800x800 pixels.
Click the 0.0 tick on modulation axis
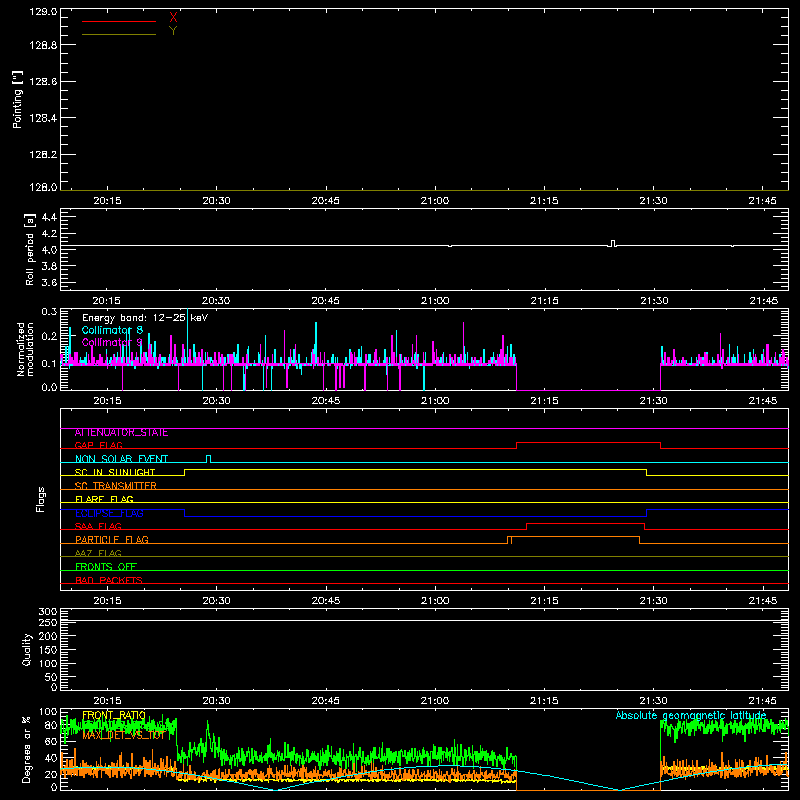49,387
